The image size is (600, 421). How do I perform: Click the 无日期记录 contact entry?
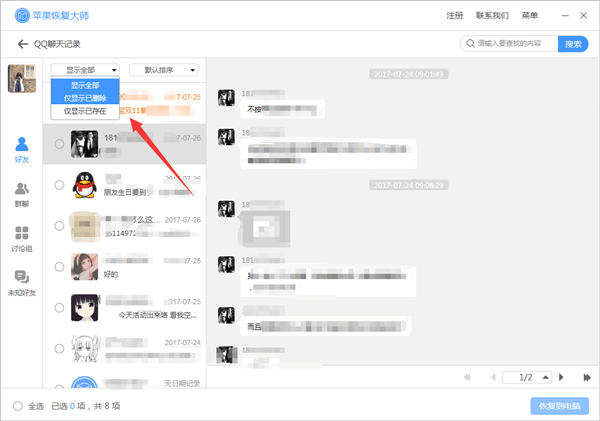(125, 382)
